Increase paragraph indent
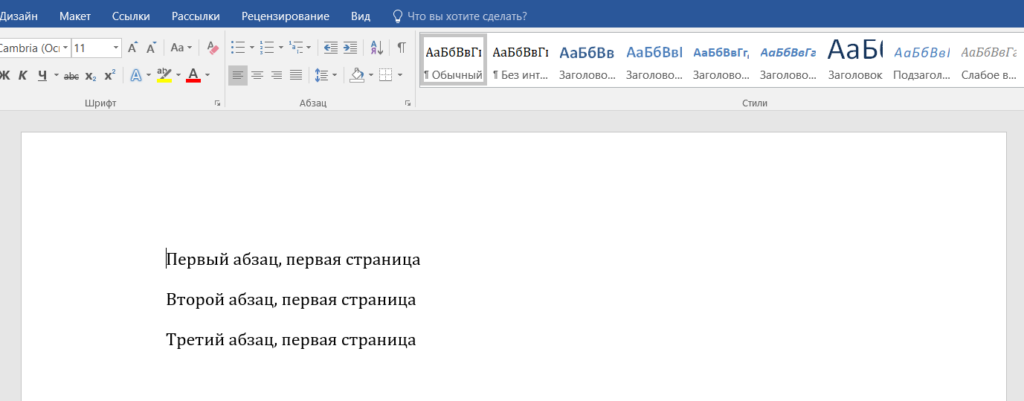Image resolution: width=1024 pixels, height=401 pixels. pyautogui.click(x=350, y=48)
